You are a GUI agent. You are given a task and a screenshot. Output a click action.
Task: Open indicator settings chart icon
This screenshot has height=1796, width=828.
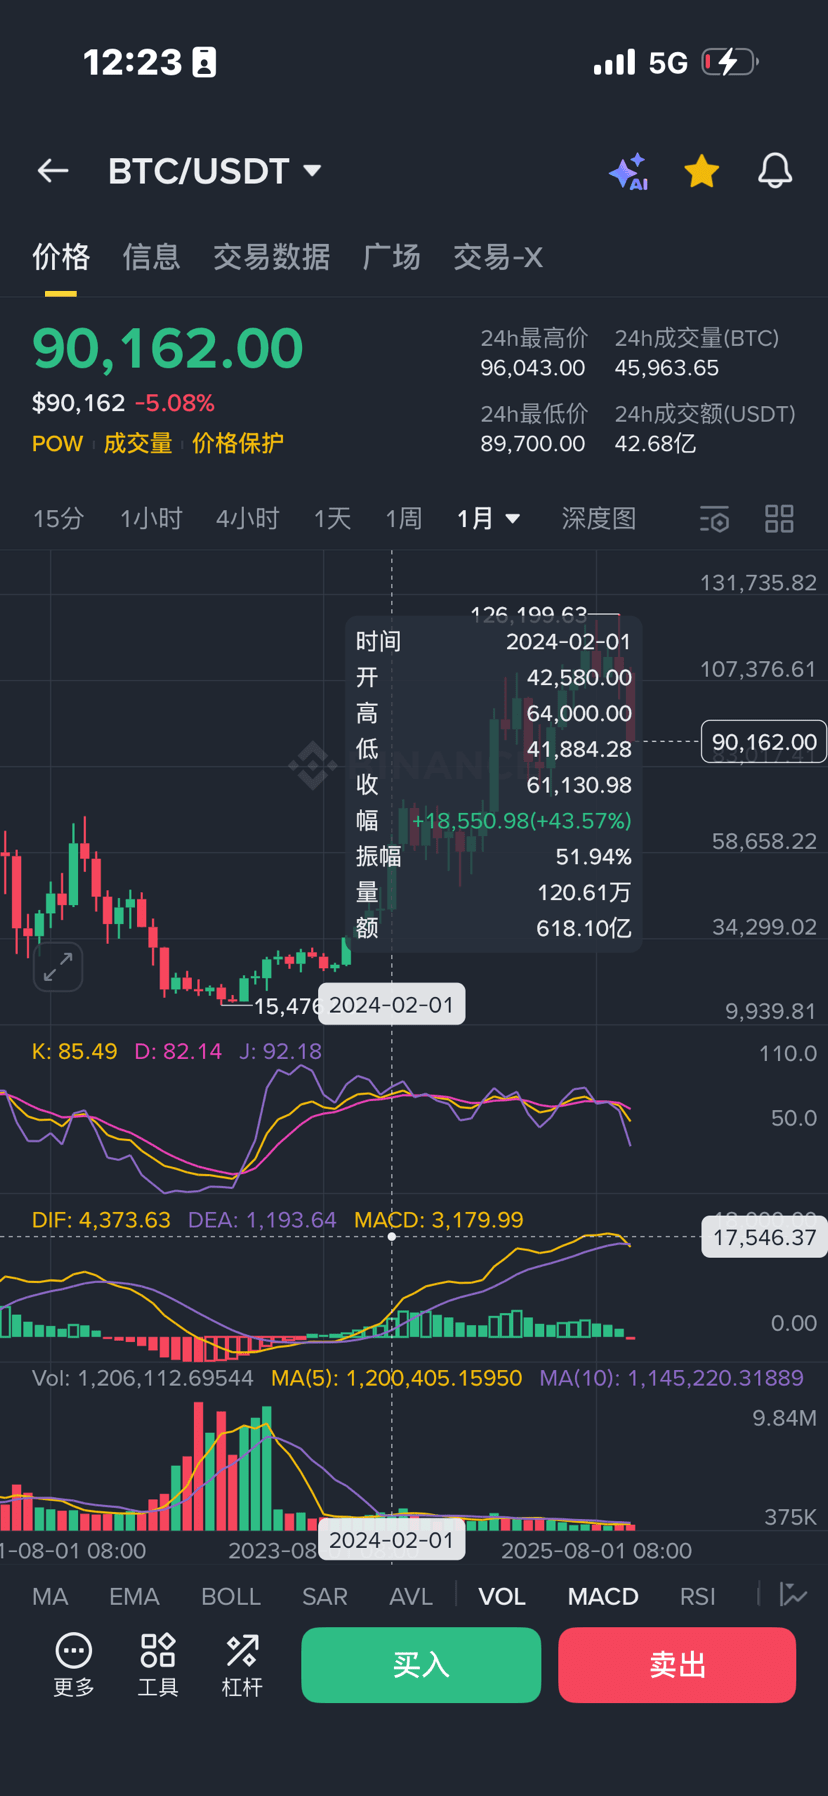tap(793, 1594)
